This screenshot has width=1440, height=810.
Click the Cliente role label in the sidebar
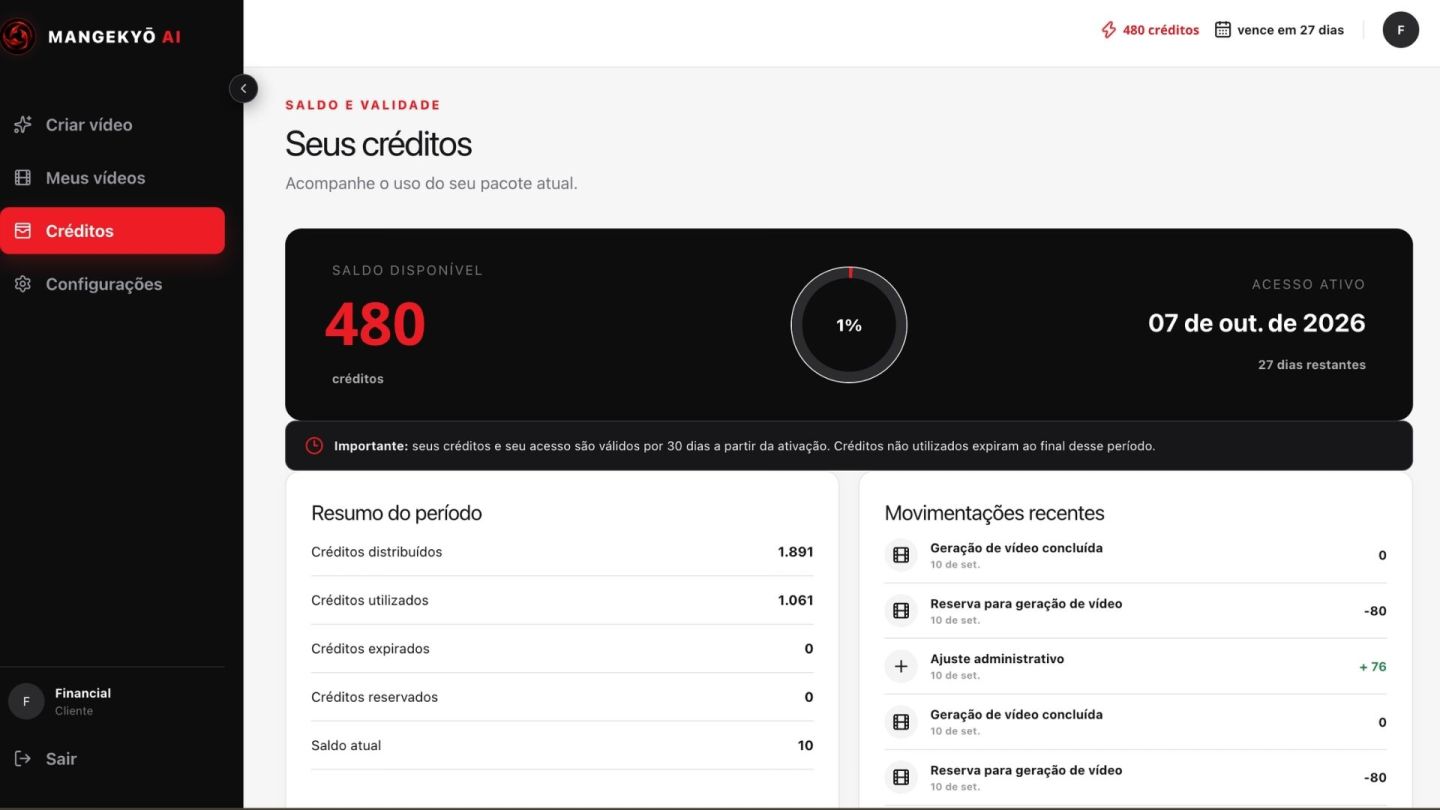pyautogui.click(x=74, y=711)
